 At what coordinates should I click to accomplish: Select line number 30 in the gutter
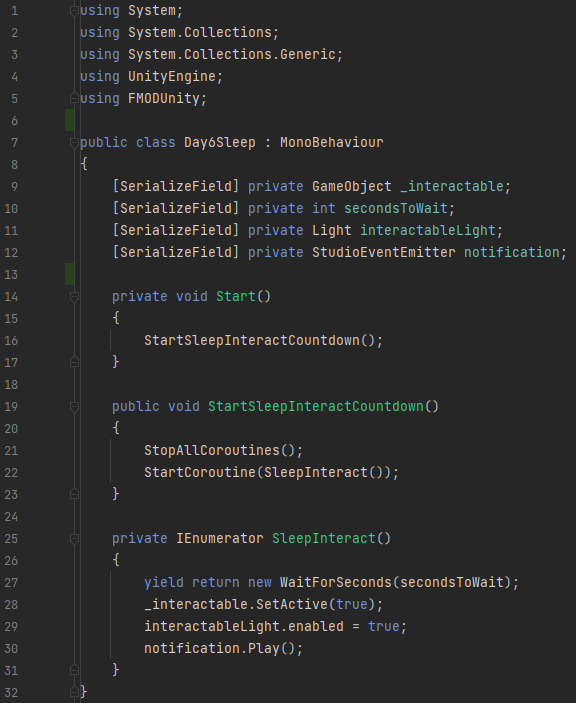pyautogui.click(x=11, y=648)
